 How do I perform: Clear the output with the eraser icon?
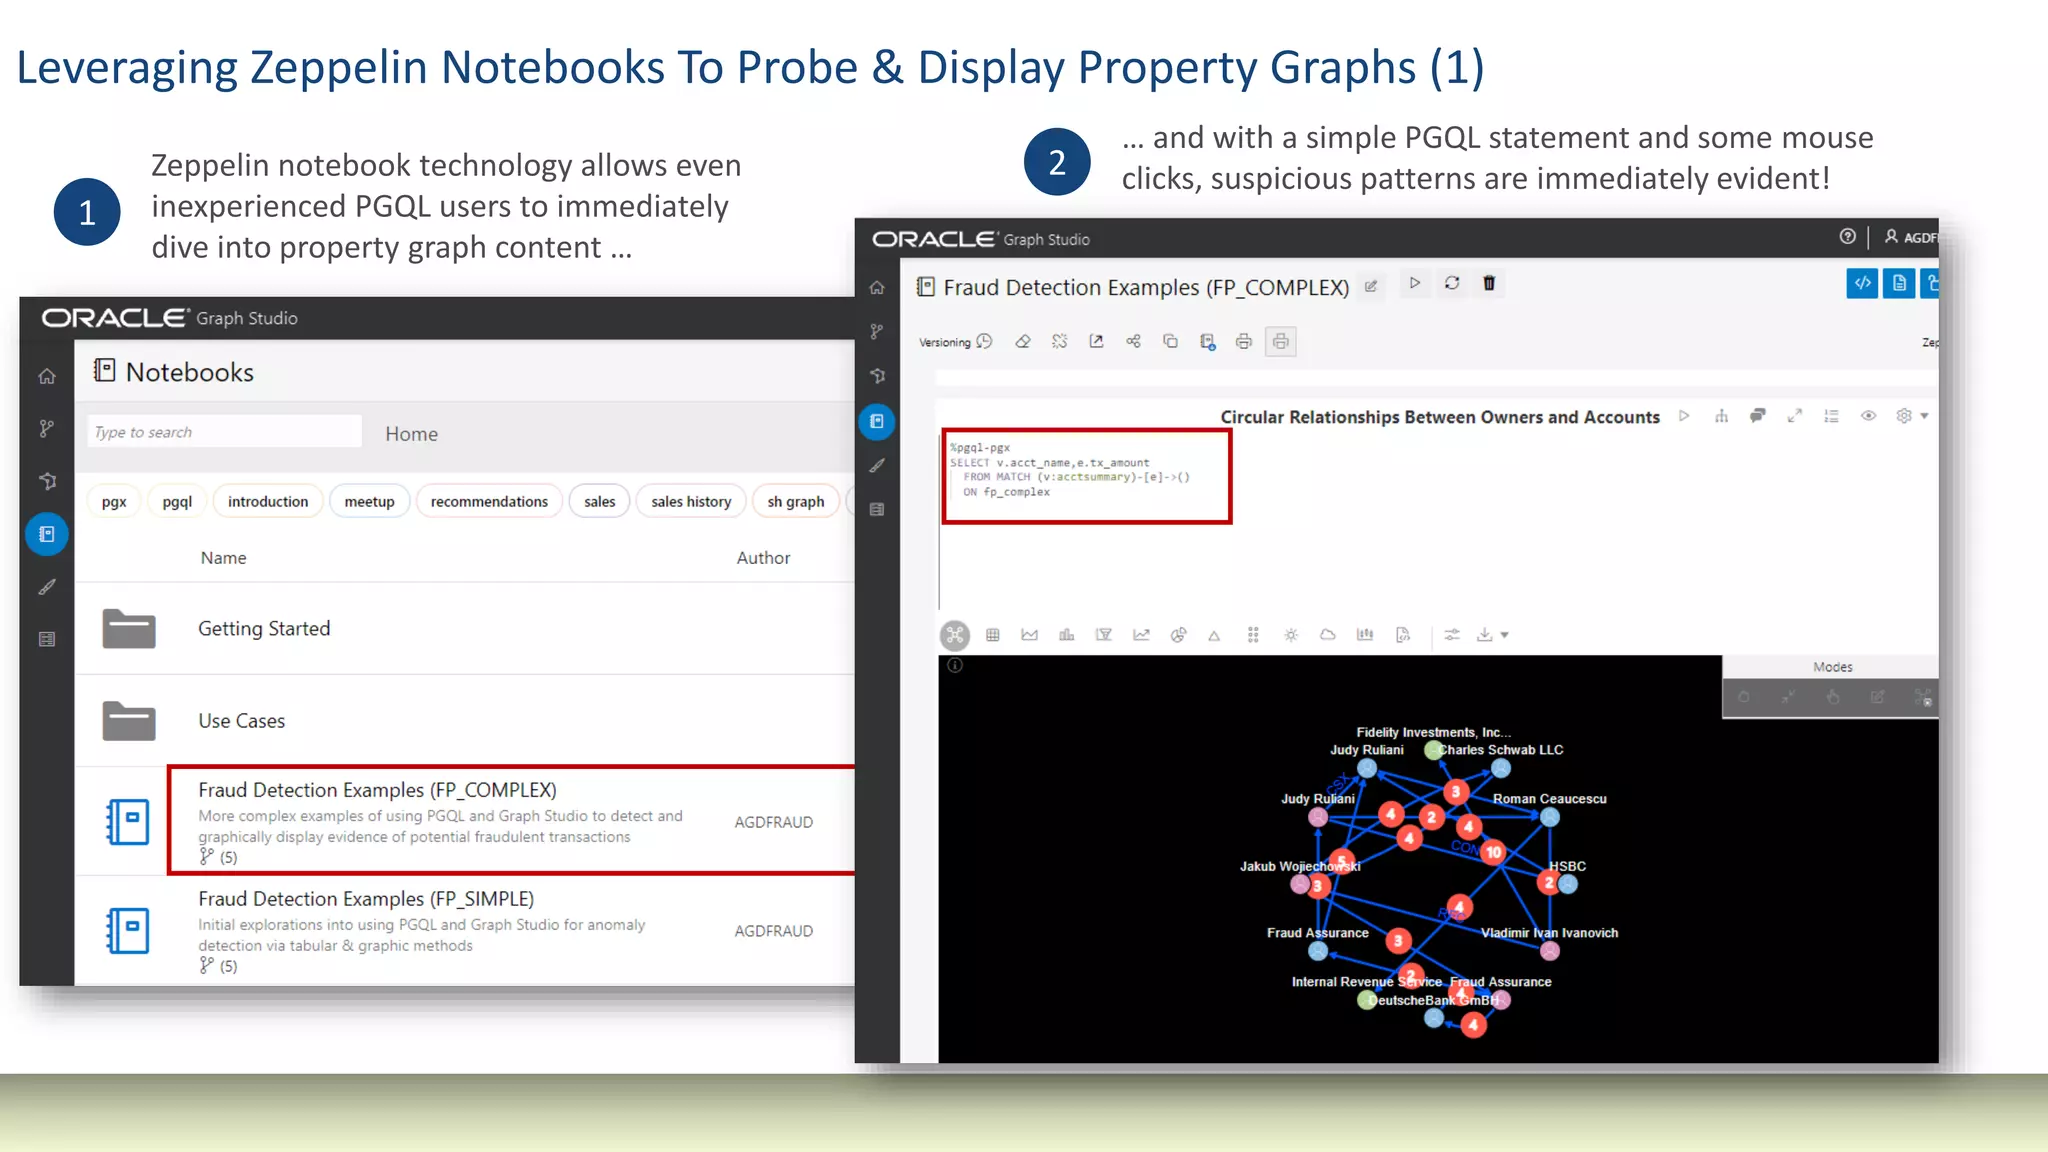tap(1022, 341)
